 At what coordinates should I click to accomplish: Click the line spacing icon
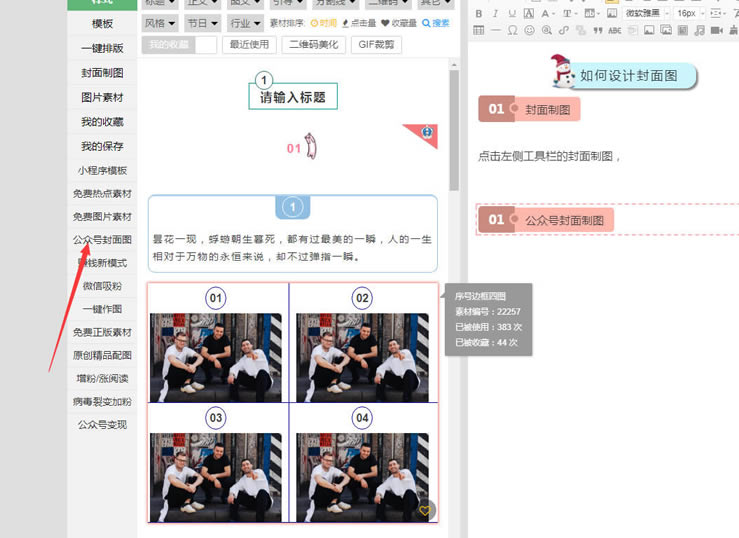point(716,14)
